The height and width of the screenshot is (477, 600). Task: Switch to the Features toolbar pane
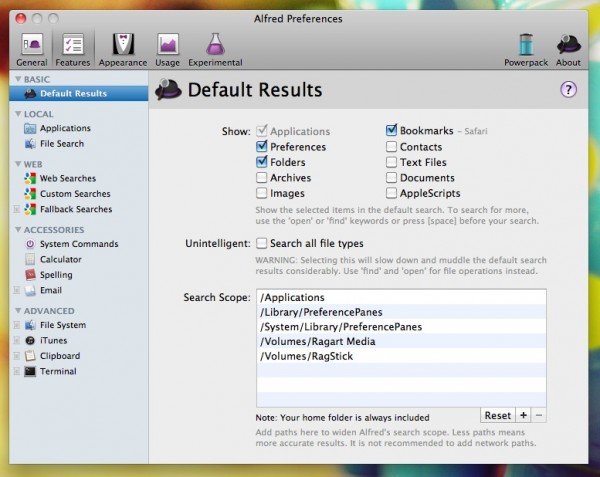point(73,50)
